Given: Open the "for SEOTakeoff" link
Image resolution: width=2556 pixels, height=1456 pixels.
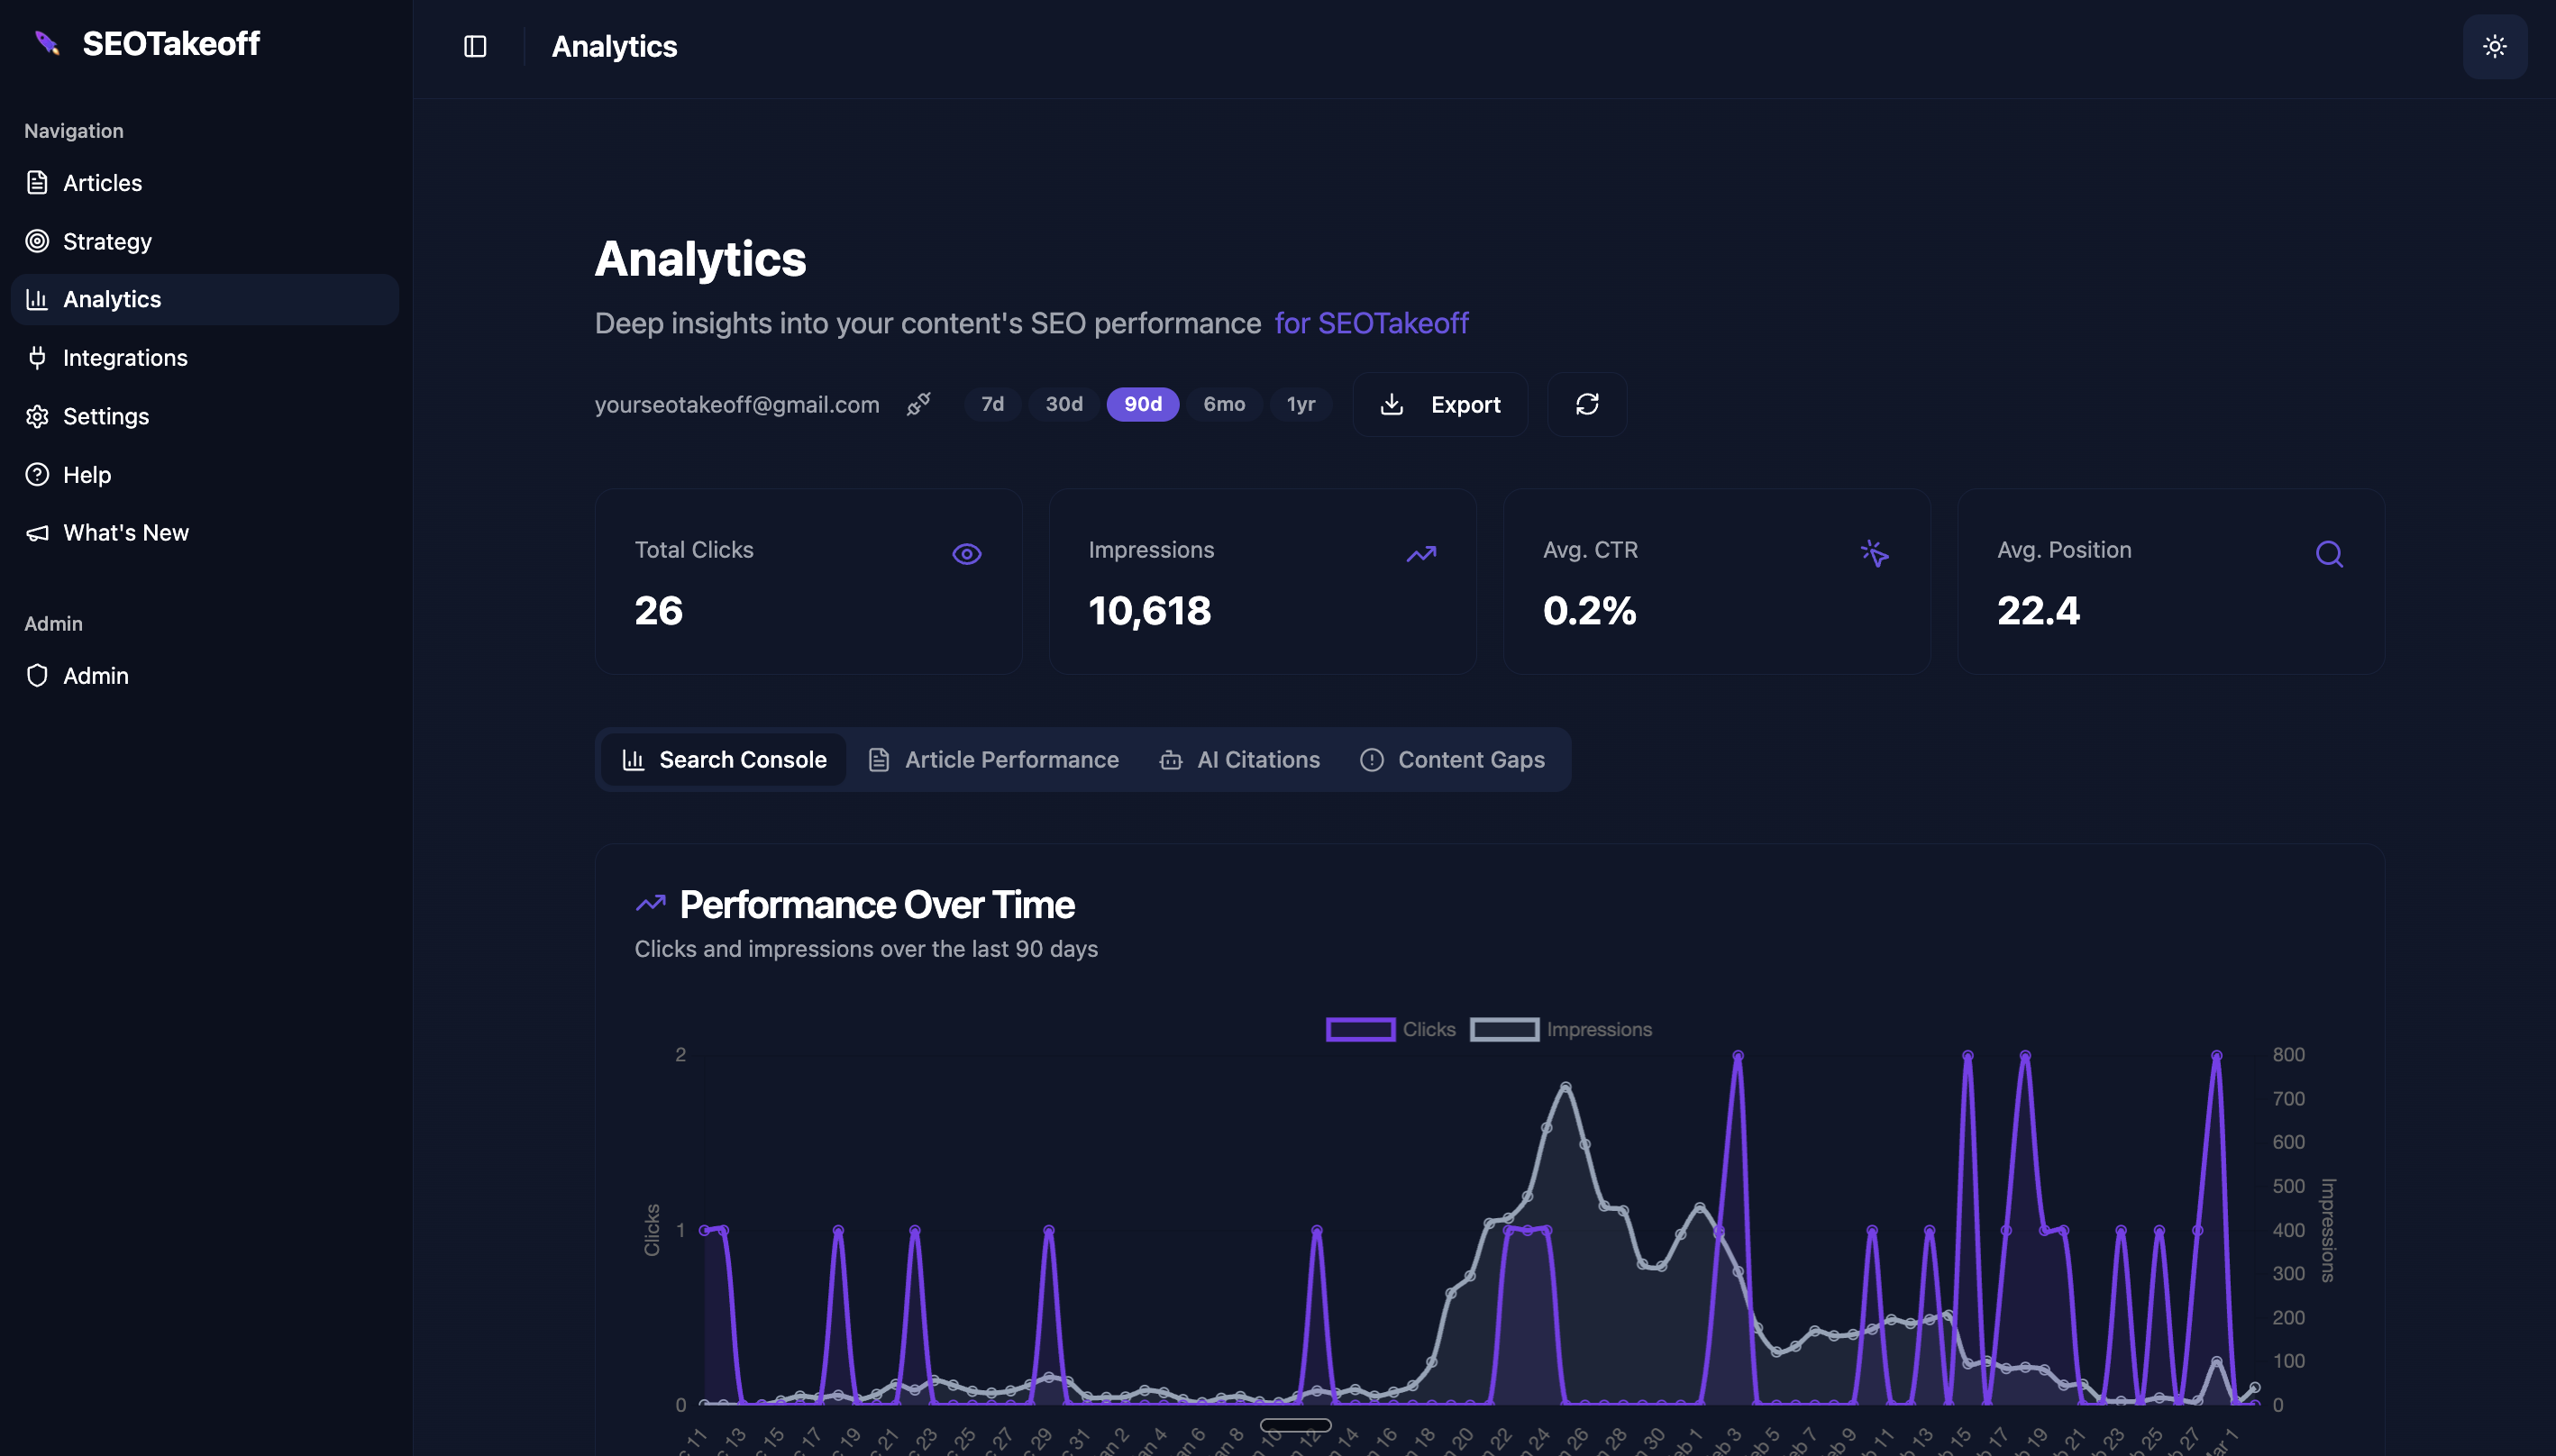Looking at the screenshot, I should click(x=1371, y=323).
